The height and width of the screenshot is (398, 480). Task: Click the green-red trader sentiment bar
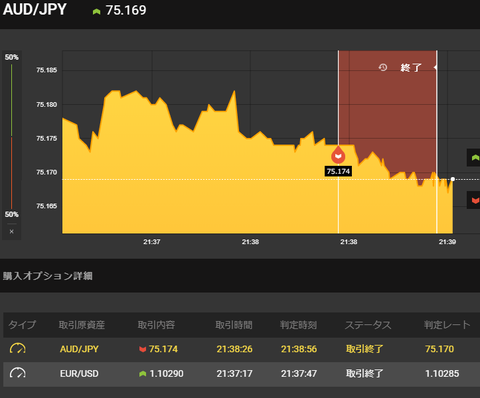[x=12, y=136]
